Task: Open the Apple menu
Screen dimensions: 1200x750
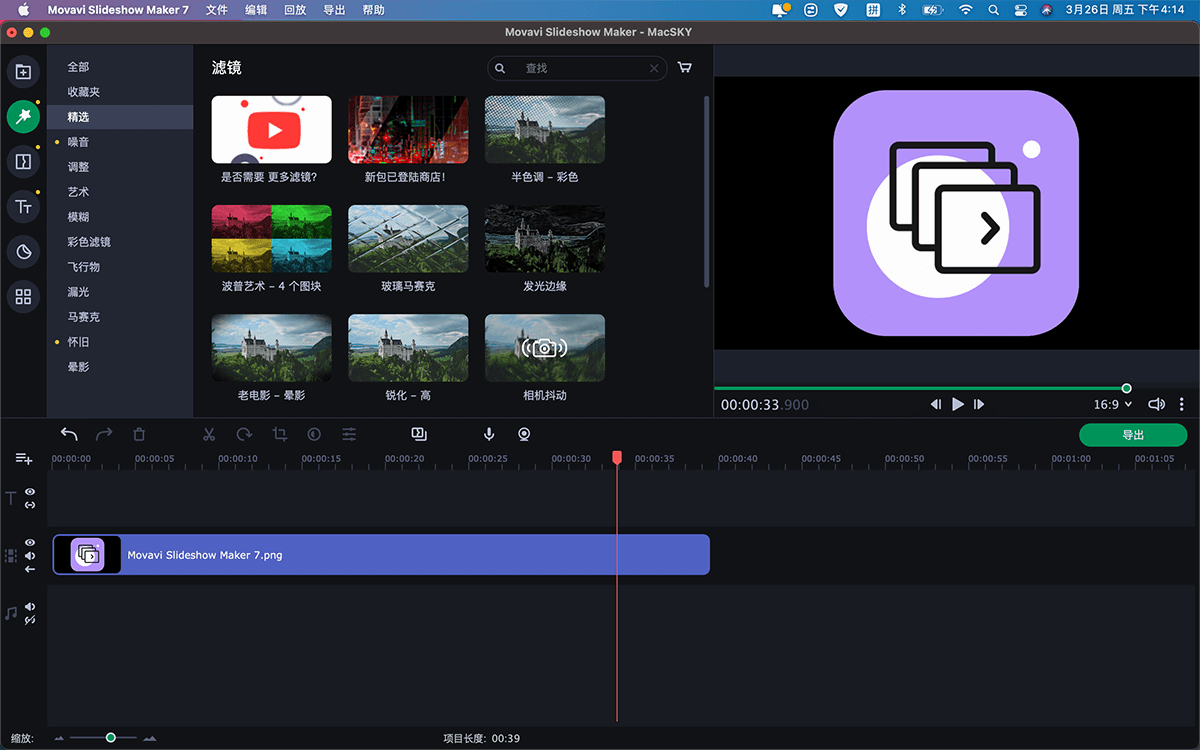Action: tap(24, 10)
